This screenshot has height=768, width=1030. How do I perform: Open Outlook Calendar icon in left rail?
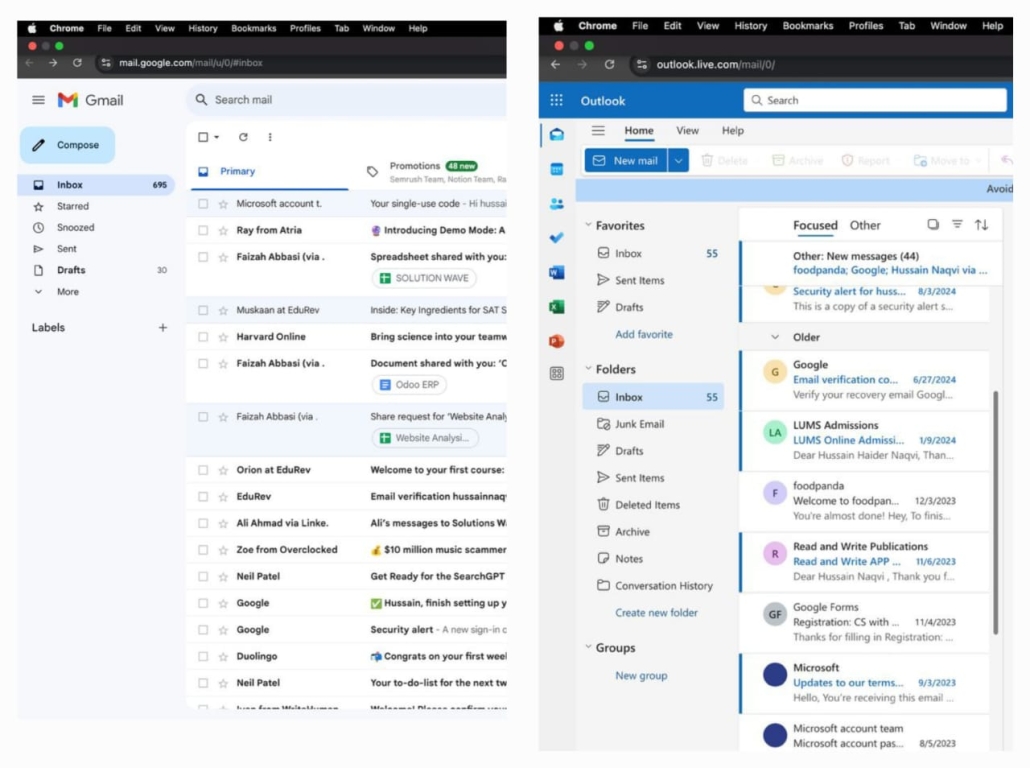(556, 169)
